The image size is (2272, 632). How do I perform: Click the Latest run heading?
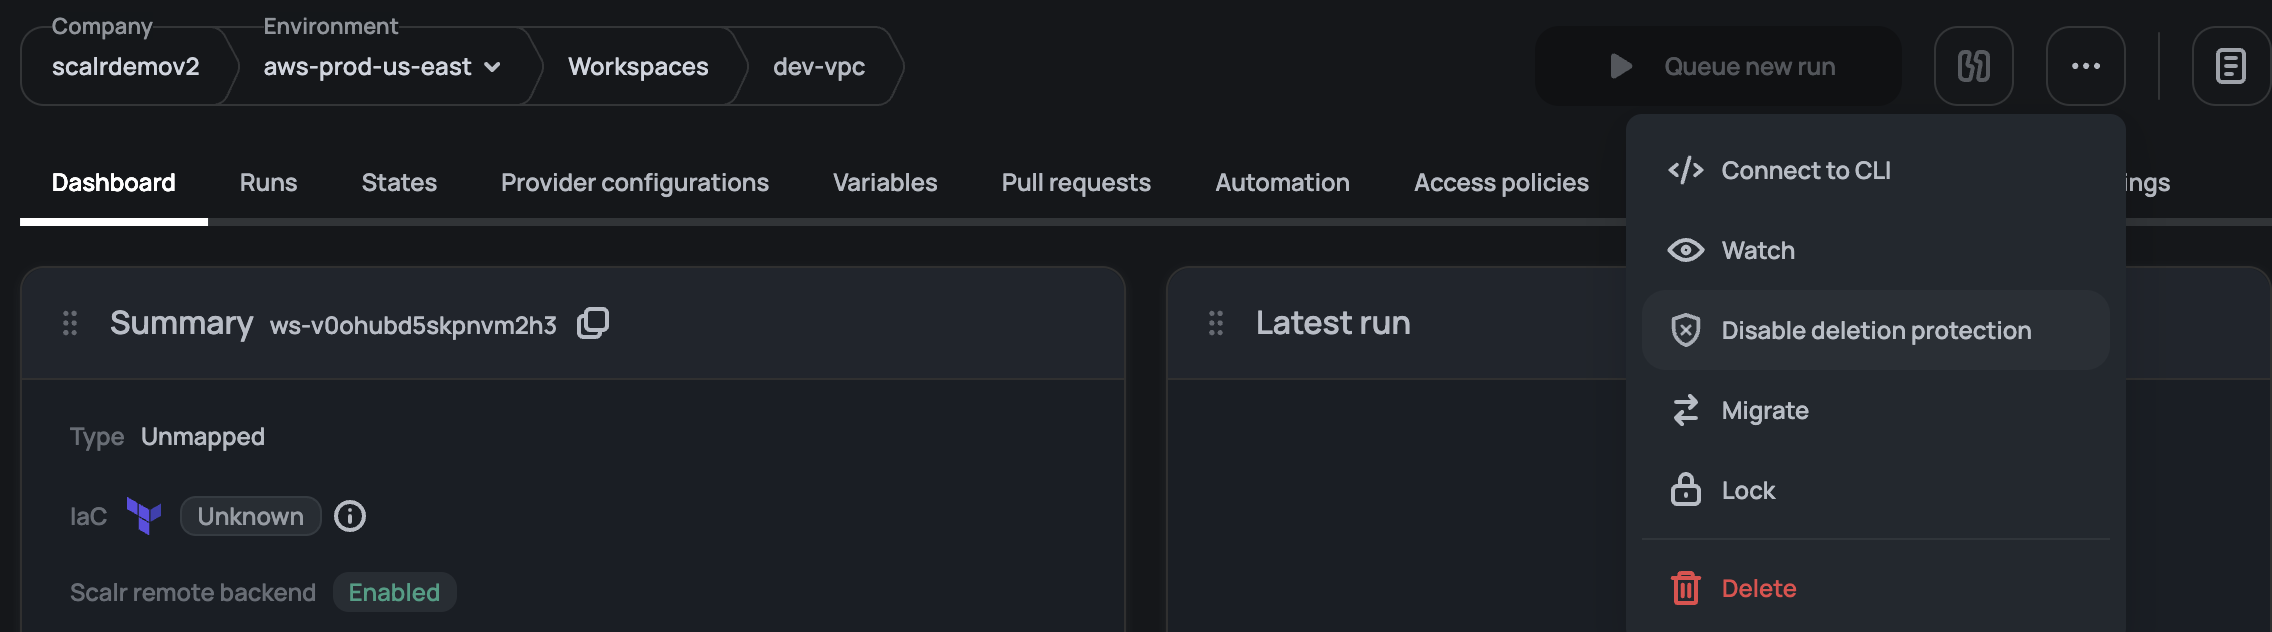1333,323
